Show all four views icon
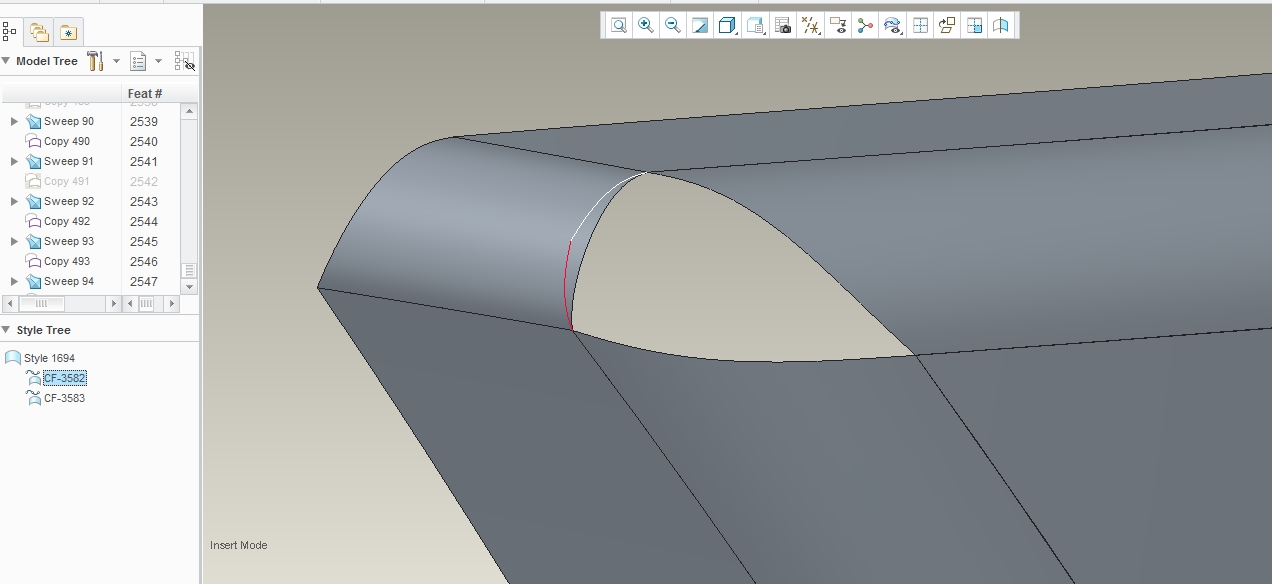 tap(920, 26)
